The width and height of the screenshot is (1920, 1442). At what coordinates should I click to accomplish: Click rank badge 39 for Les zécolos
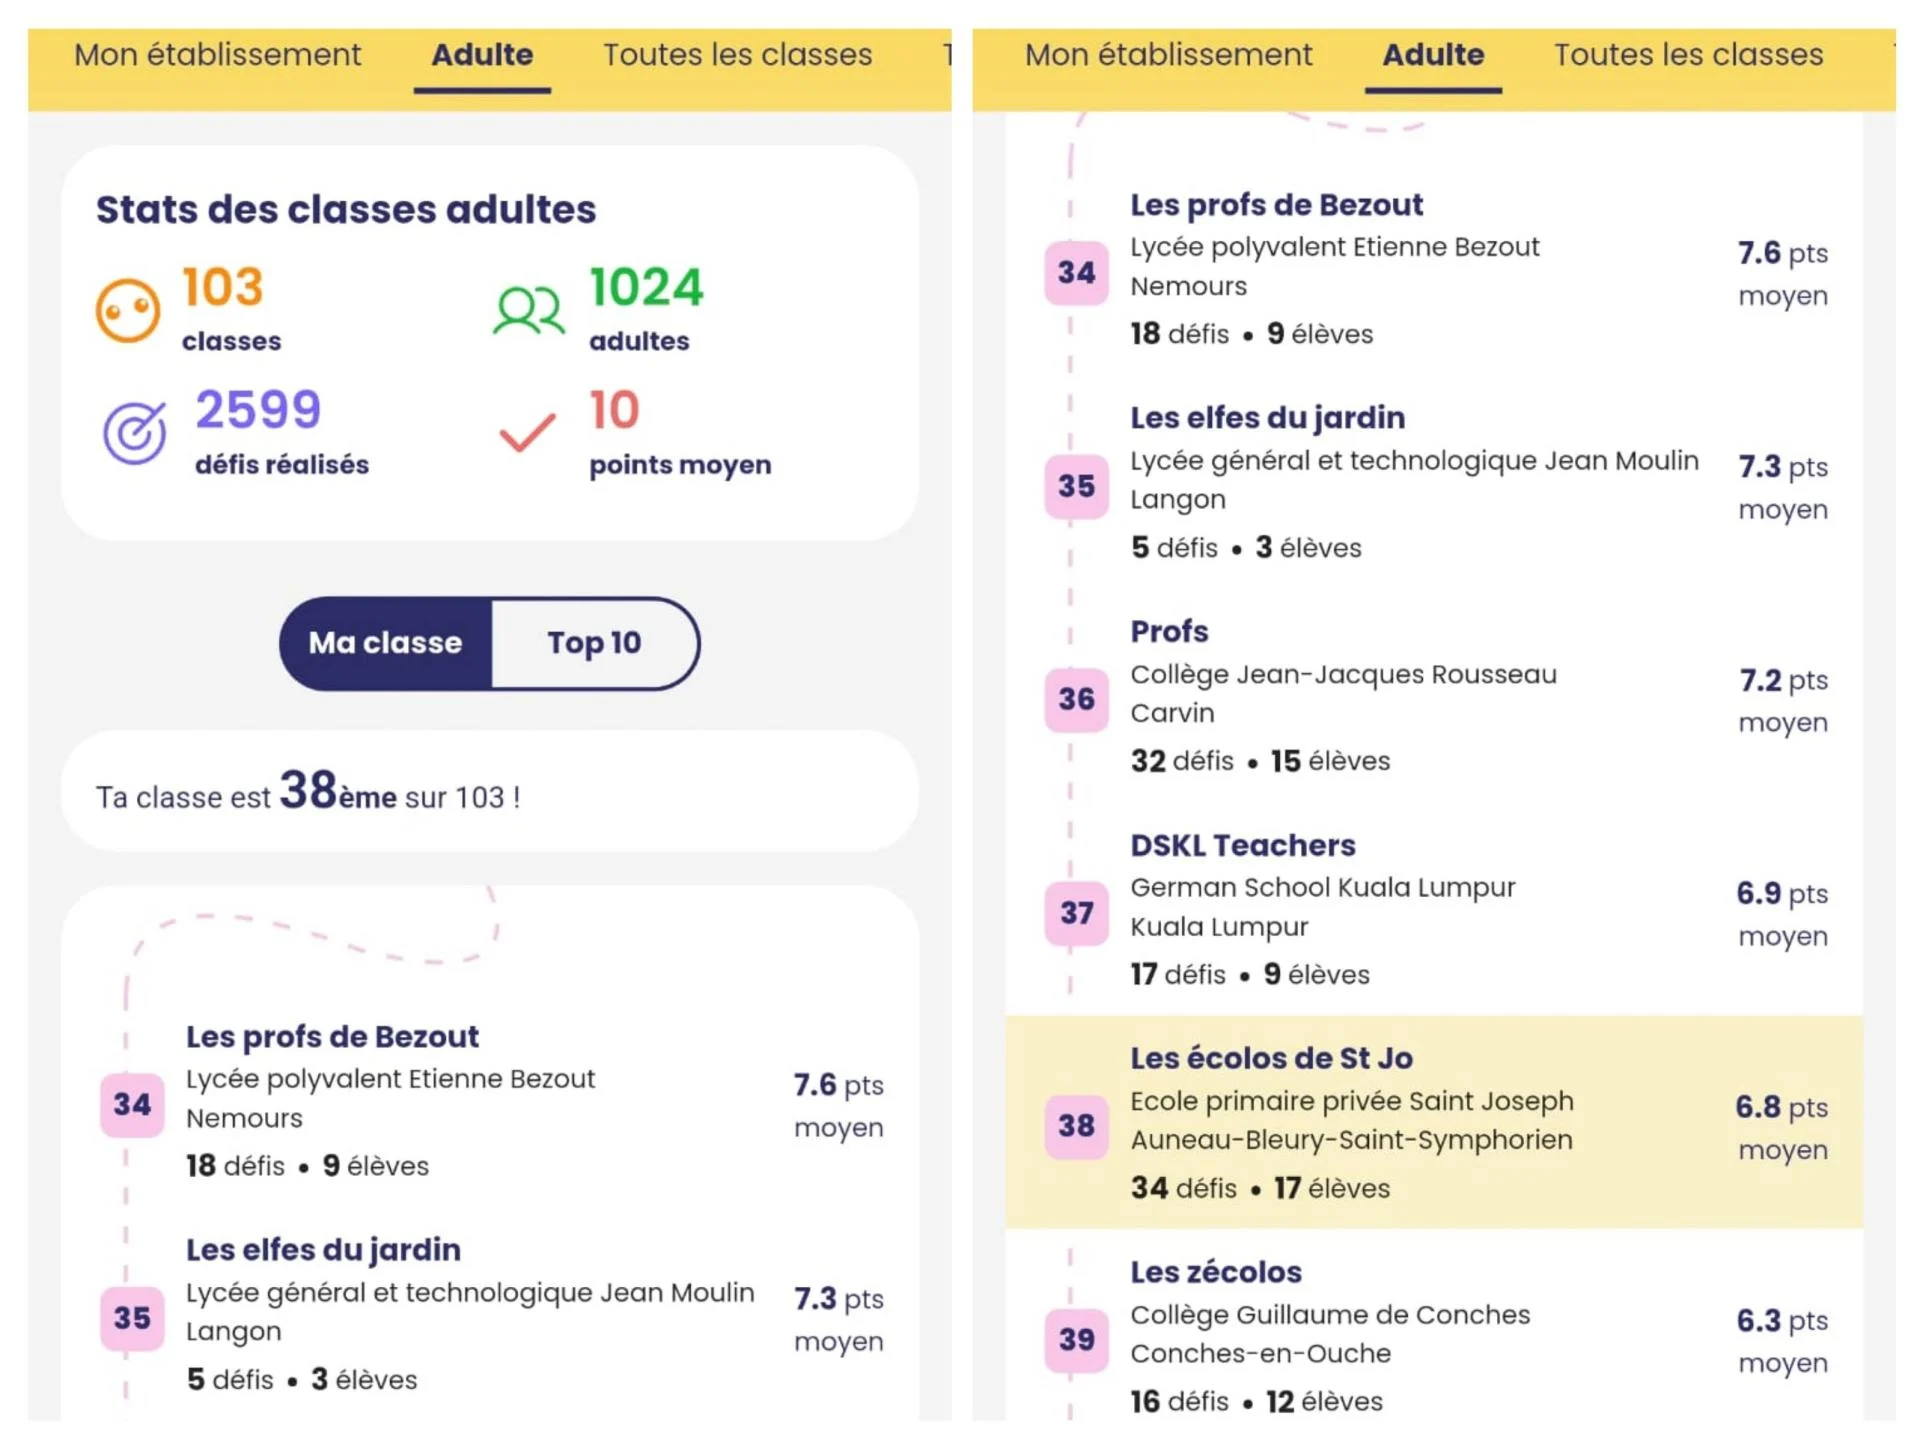click(x=1076, y=1339)
